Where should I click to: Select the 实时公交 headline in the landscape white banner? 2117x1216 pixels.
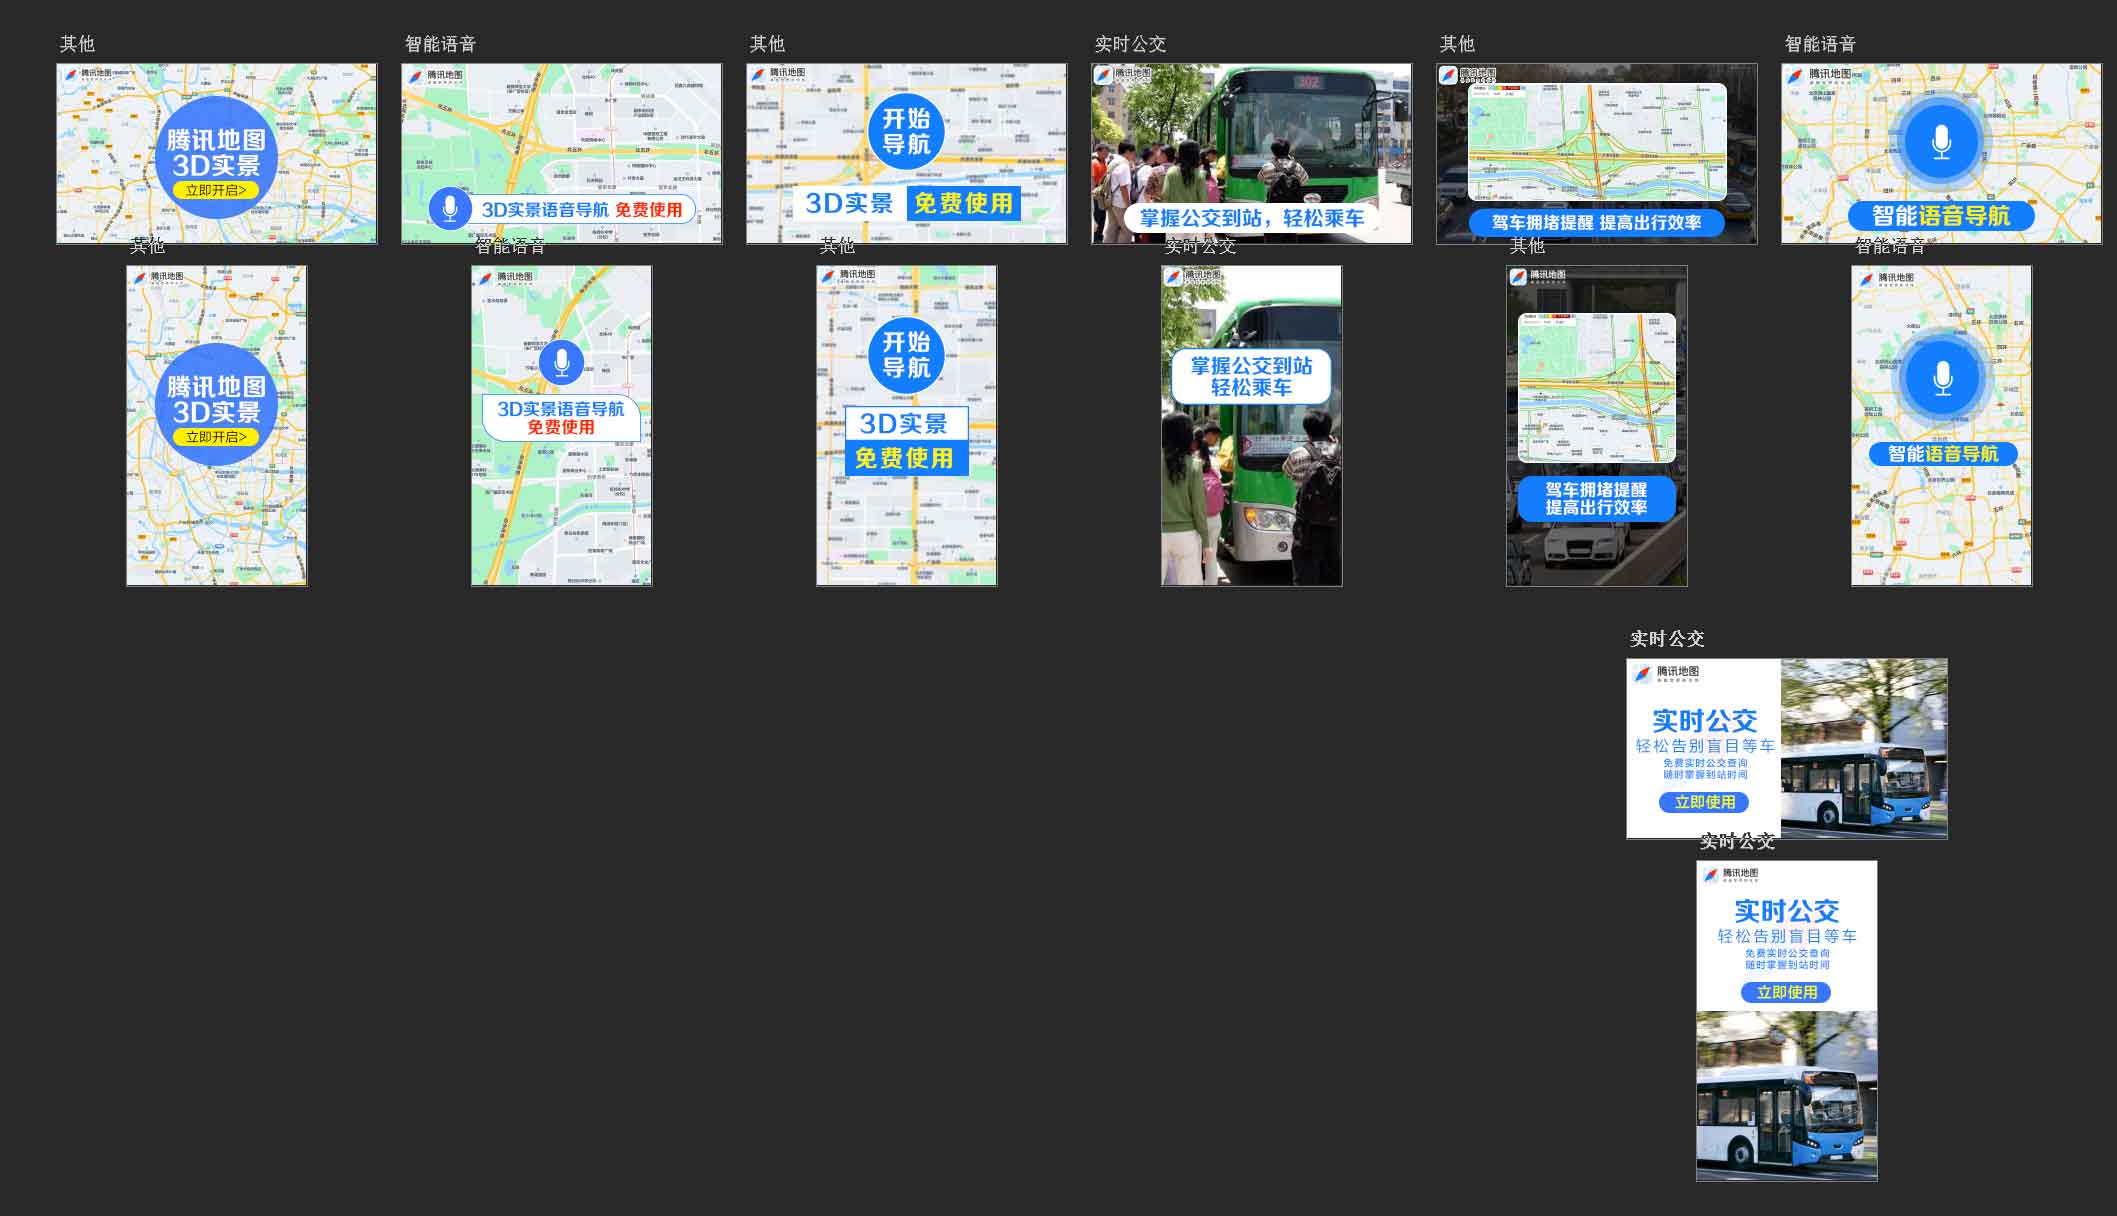pyautogui.click(x=1705, y=720)
